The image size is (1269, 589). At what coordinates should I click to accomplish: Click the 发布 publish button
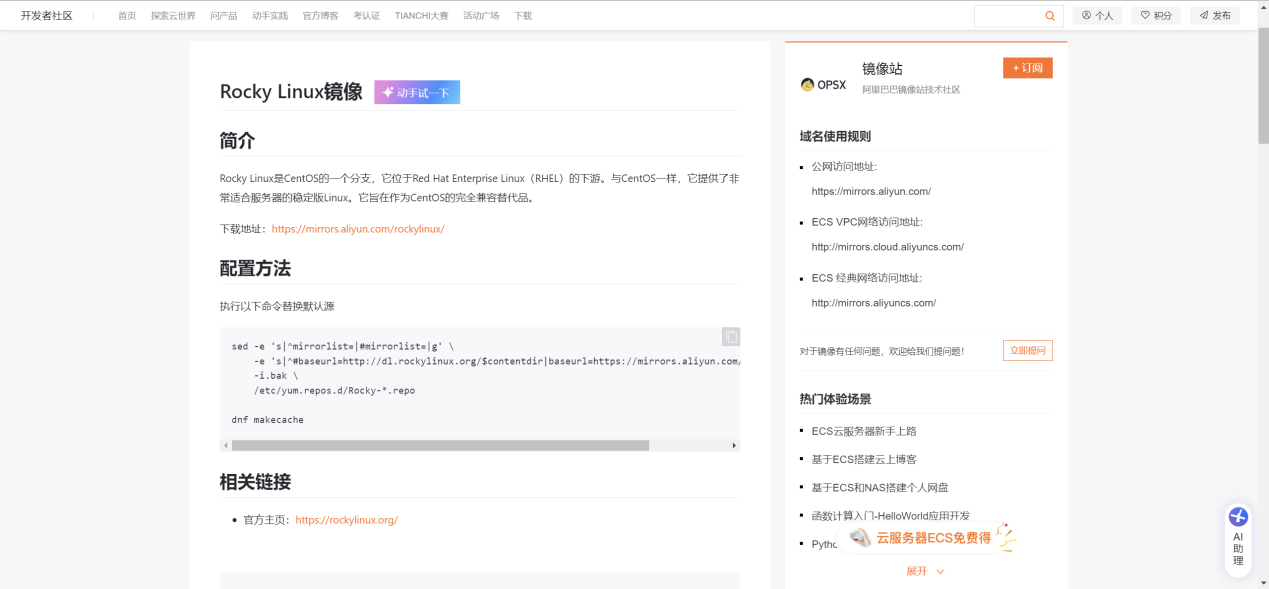point(1215,16)
